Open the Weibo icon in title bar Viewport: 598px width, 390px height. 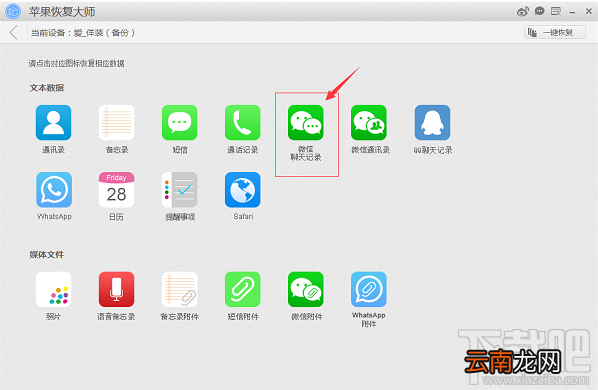click(x=523, y=12)
